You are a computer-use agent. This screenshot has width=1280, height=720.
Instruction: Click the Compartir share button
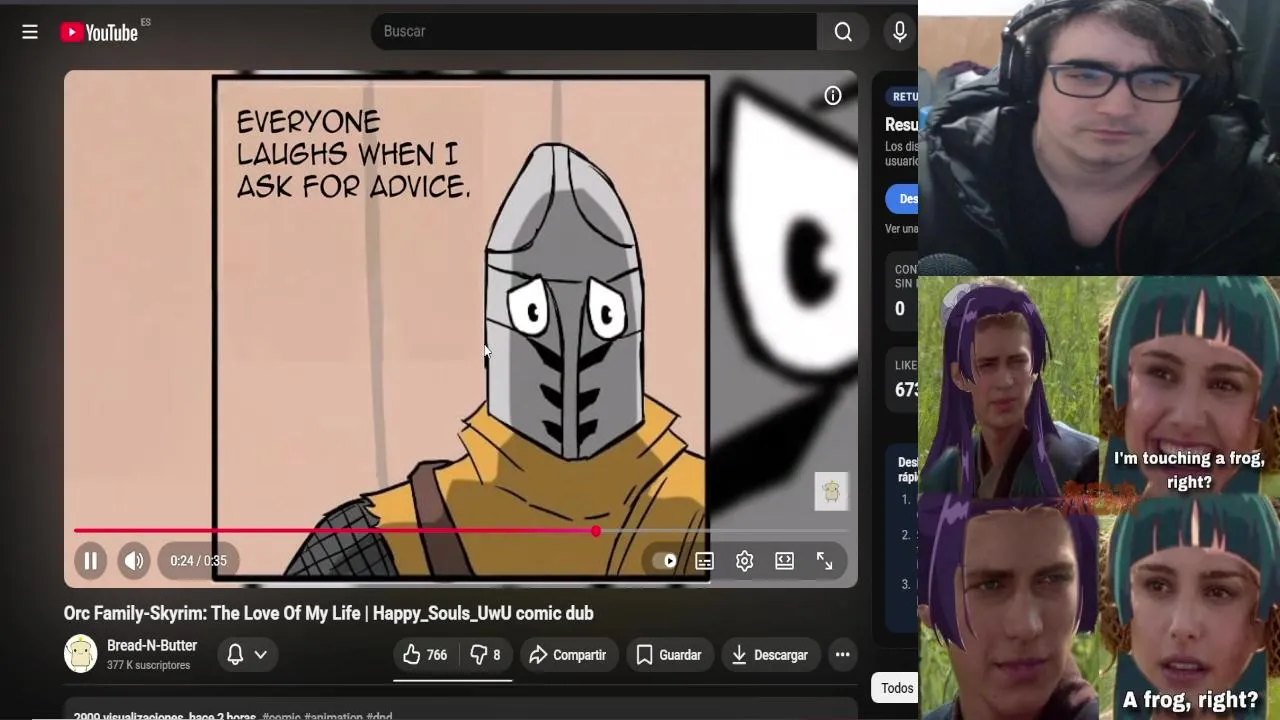[x=567, y=655]
